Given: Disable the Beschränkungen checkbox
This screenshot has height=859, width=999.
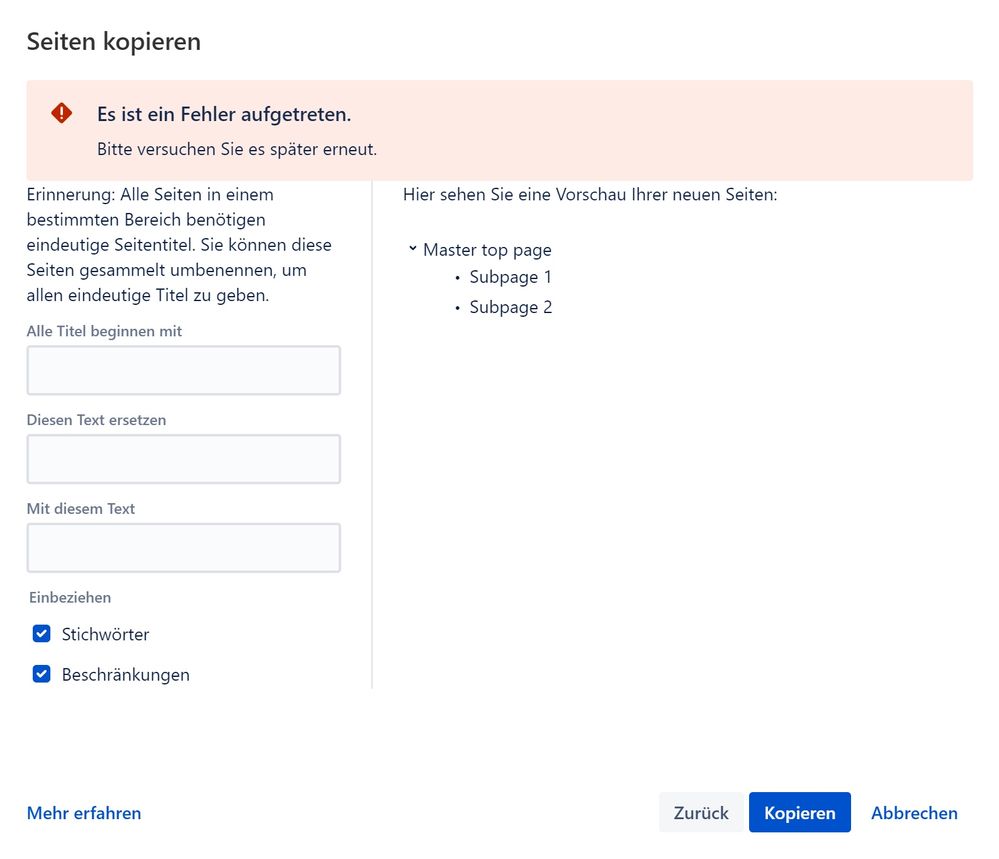Looking at the screenshot, I should tap(41, 673).
